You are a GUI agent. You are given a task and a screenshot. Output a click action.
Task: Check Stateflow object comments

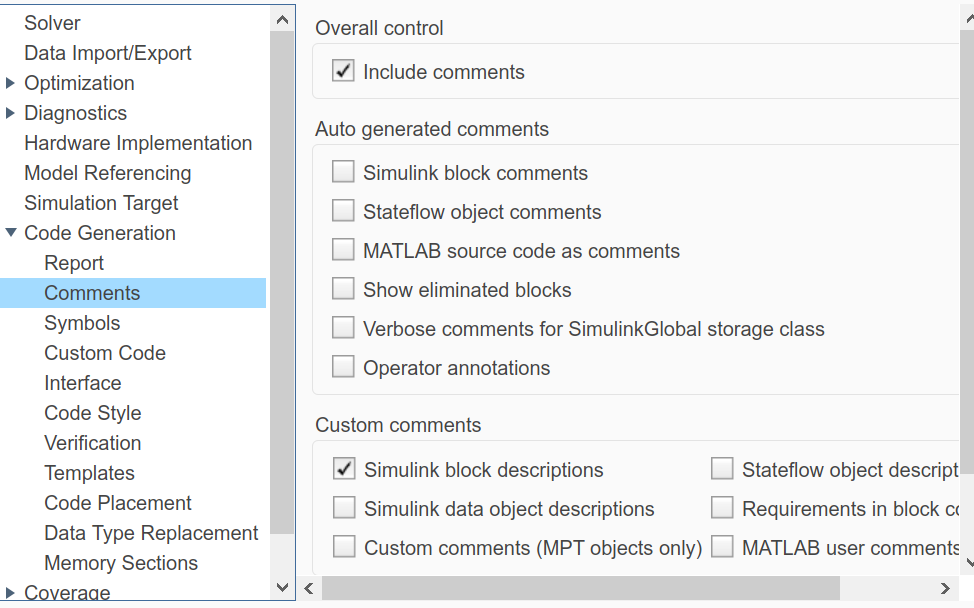pos(343,211)
